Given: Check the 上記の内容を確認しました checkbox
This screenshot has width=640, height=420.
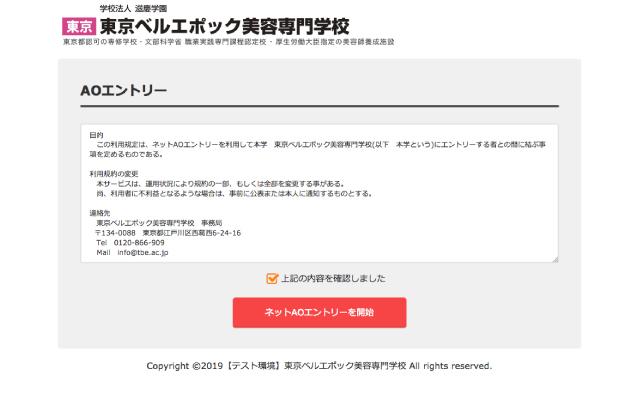Looking at the screenshot, I should point(272,278).
